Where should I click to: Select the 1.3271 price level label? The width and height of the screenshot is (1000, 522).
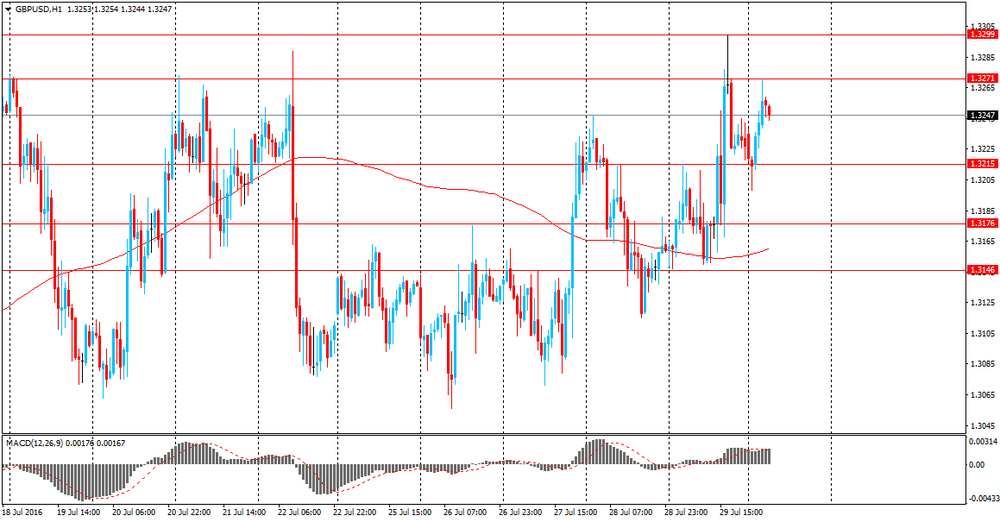[982, 78]
